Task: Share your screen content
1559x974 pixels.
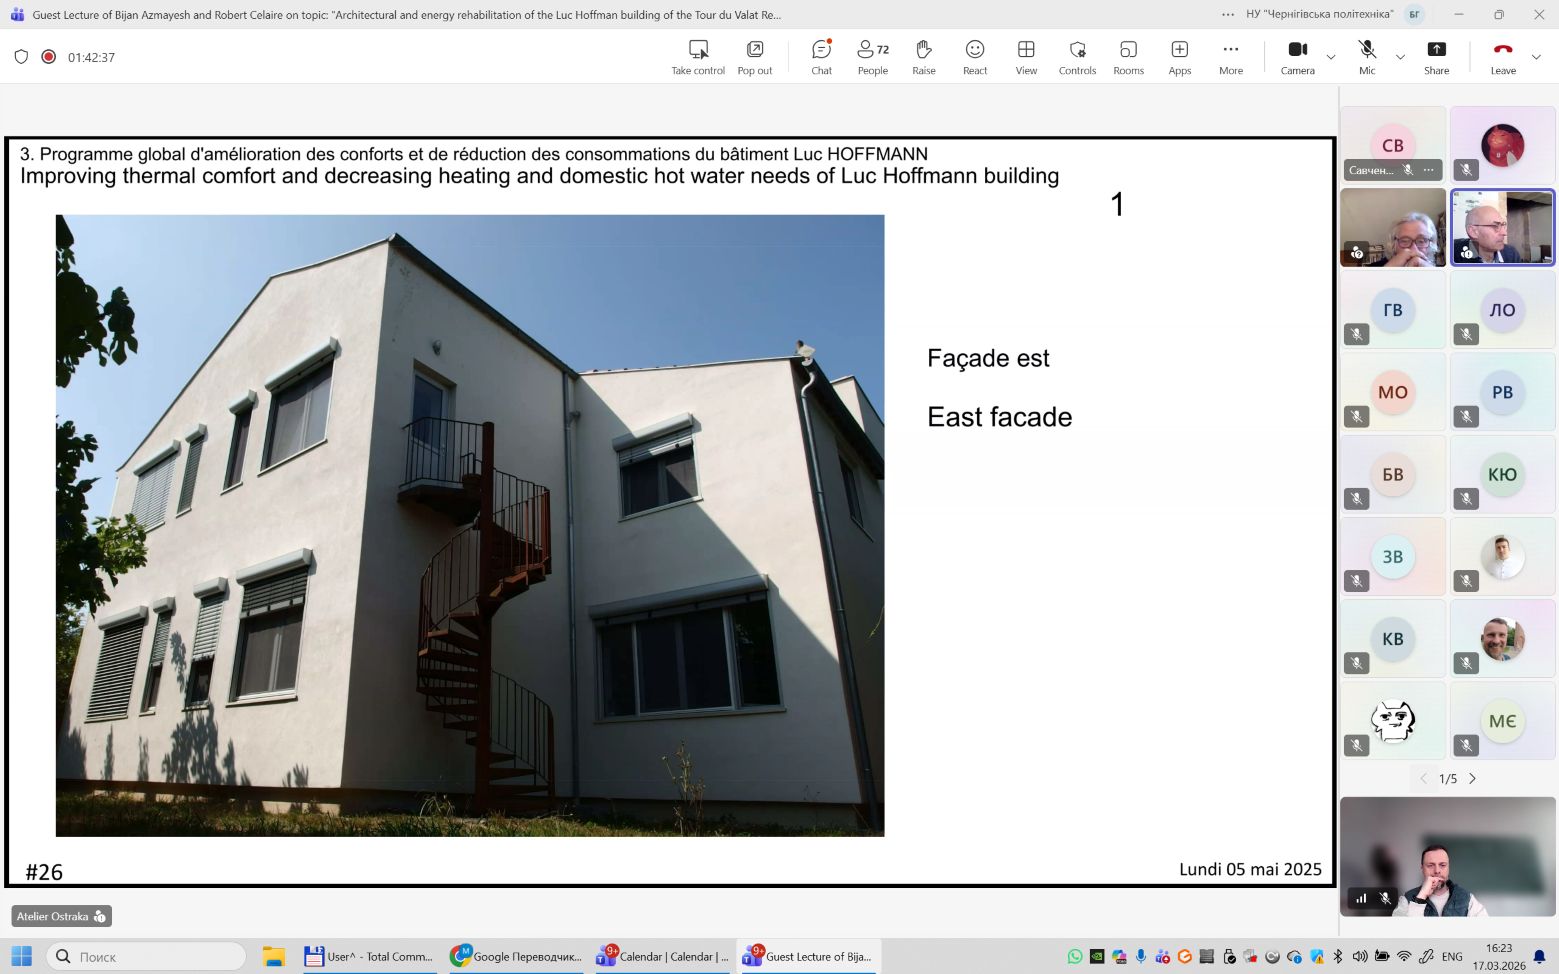Action: pos(1436,57)
